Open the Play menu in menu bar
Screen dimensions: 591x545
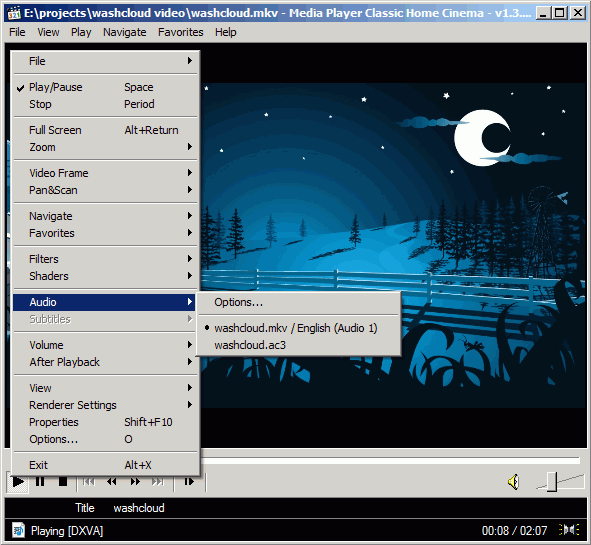coord(81,32)
